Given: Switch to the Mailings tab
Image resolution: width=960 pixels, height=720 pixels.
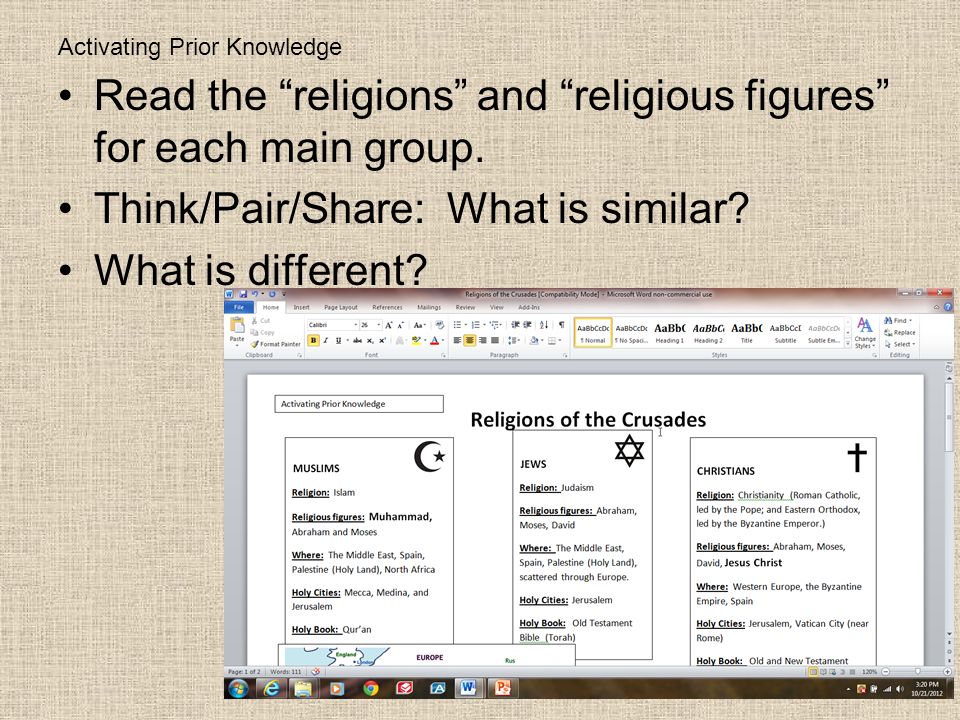Looking at the screenshot, I should coord(429,307).
